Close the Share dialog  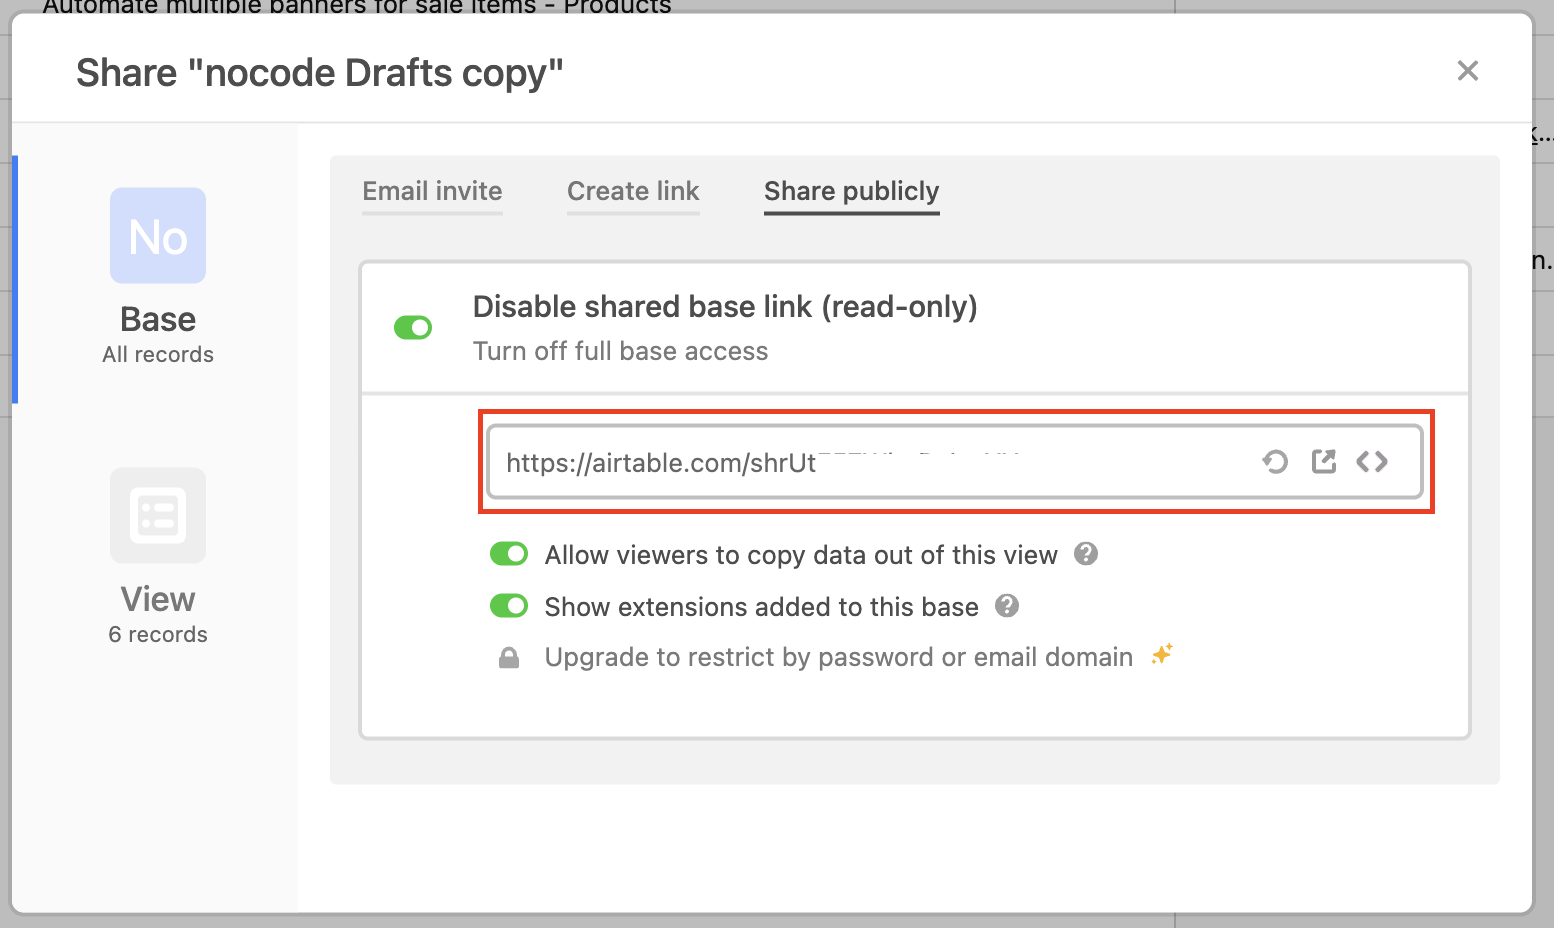tap(1467, 71)
